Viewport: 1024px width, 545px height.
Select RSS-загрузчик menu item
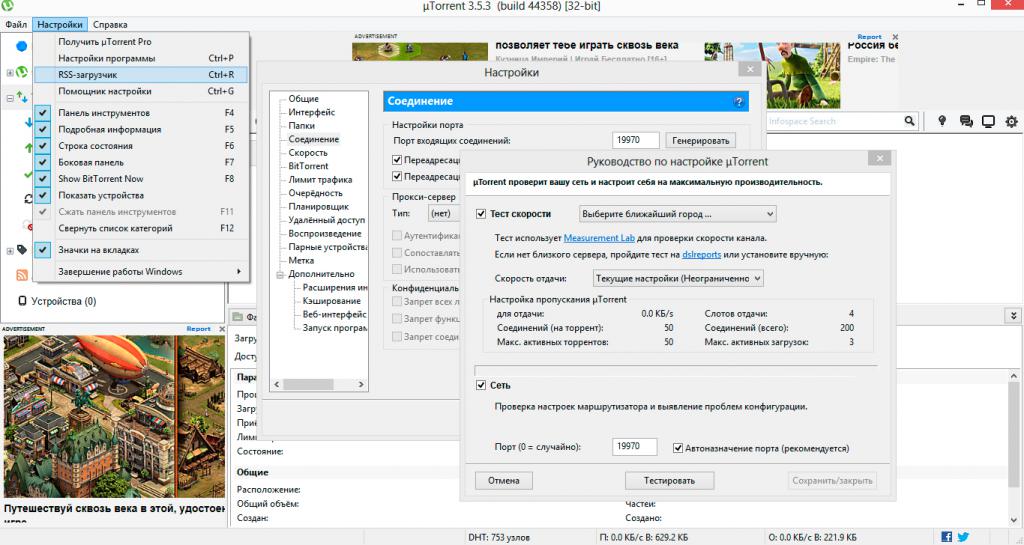pyautogui.click(x=141, y=74)
